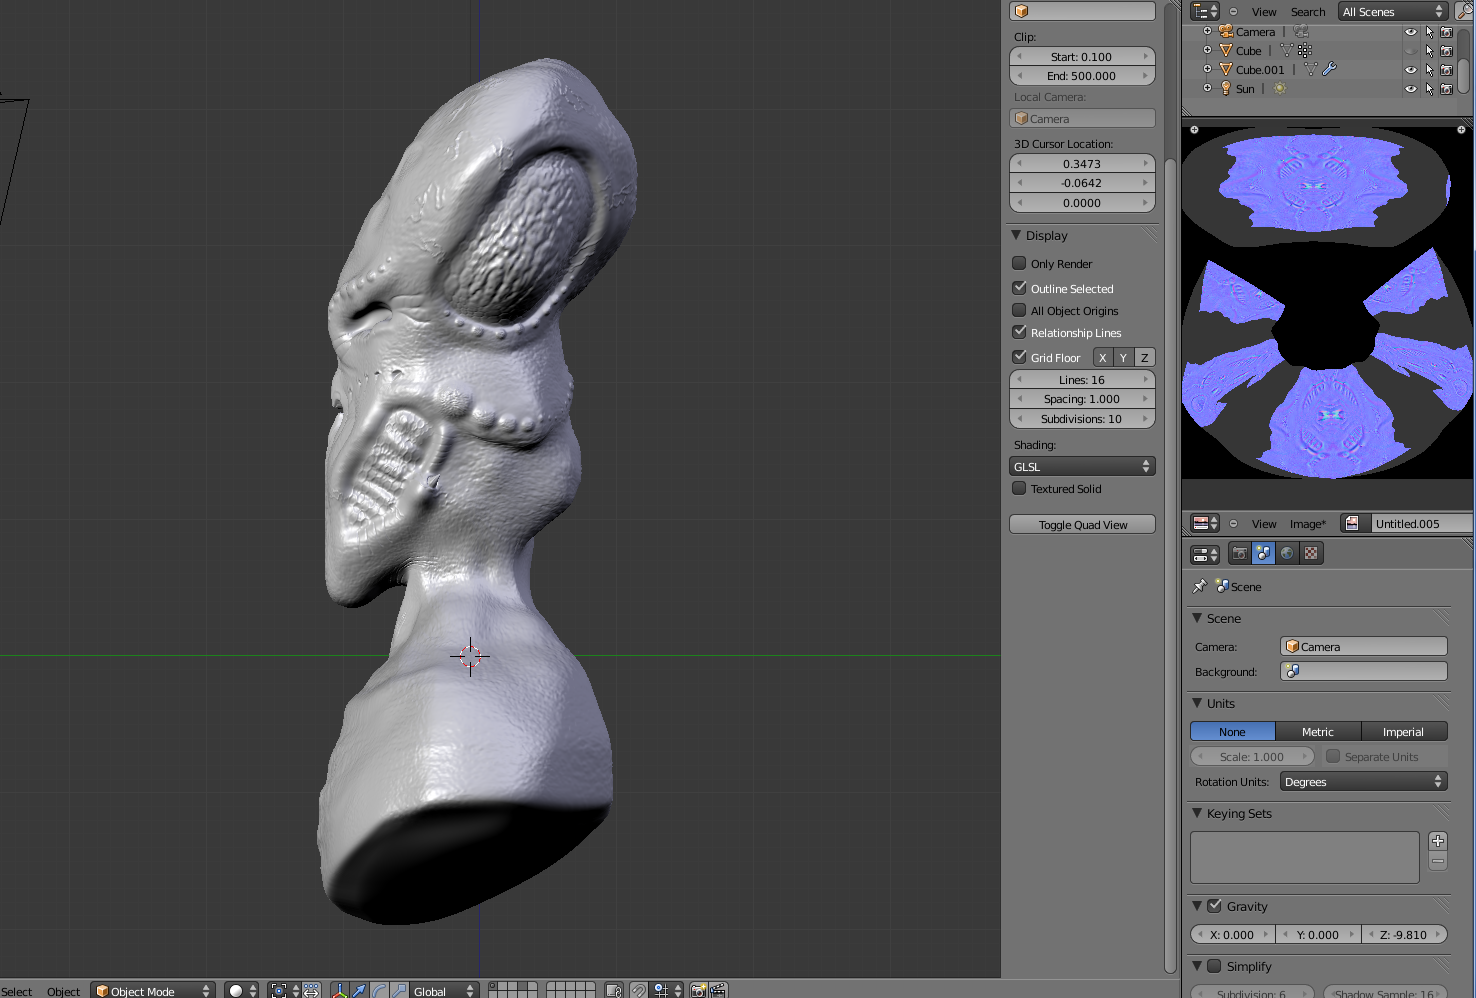Hide Sun with its eye icon
This screenshot has height=998, width=1476.
tap(1411, 89)
